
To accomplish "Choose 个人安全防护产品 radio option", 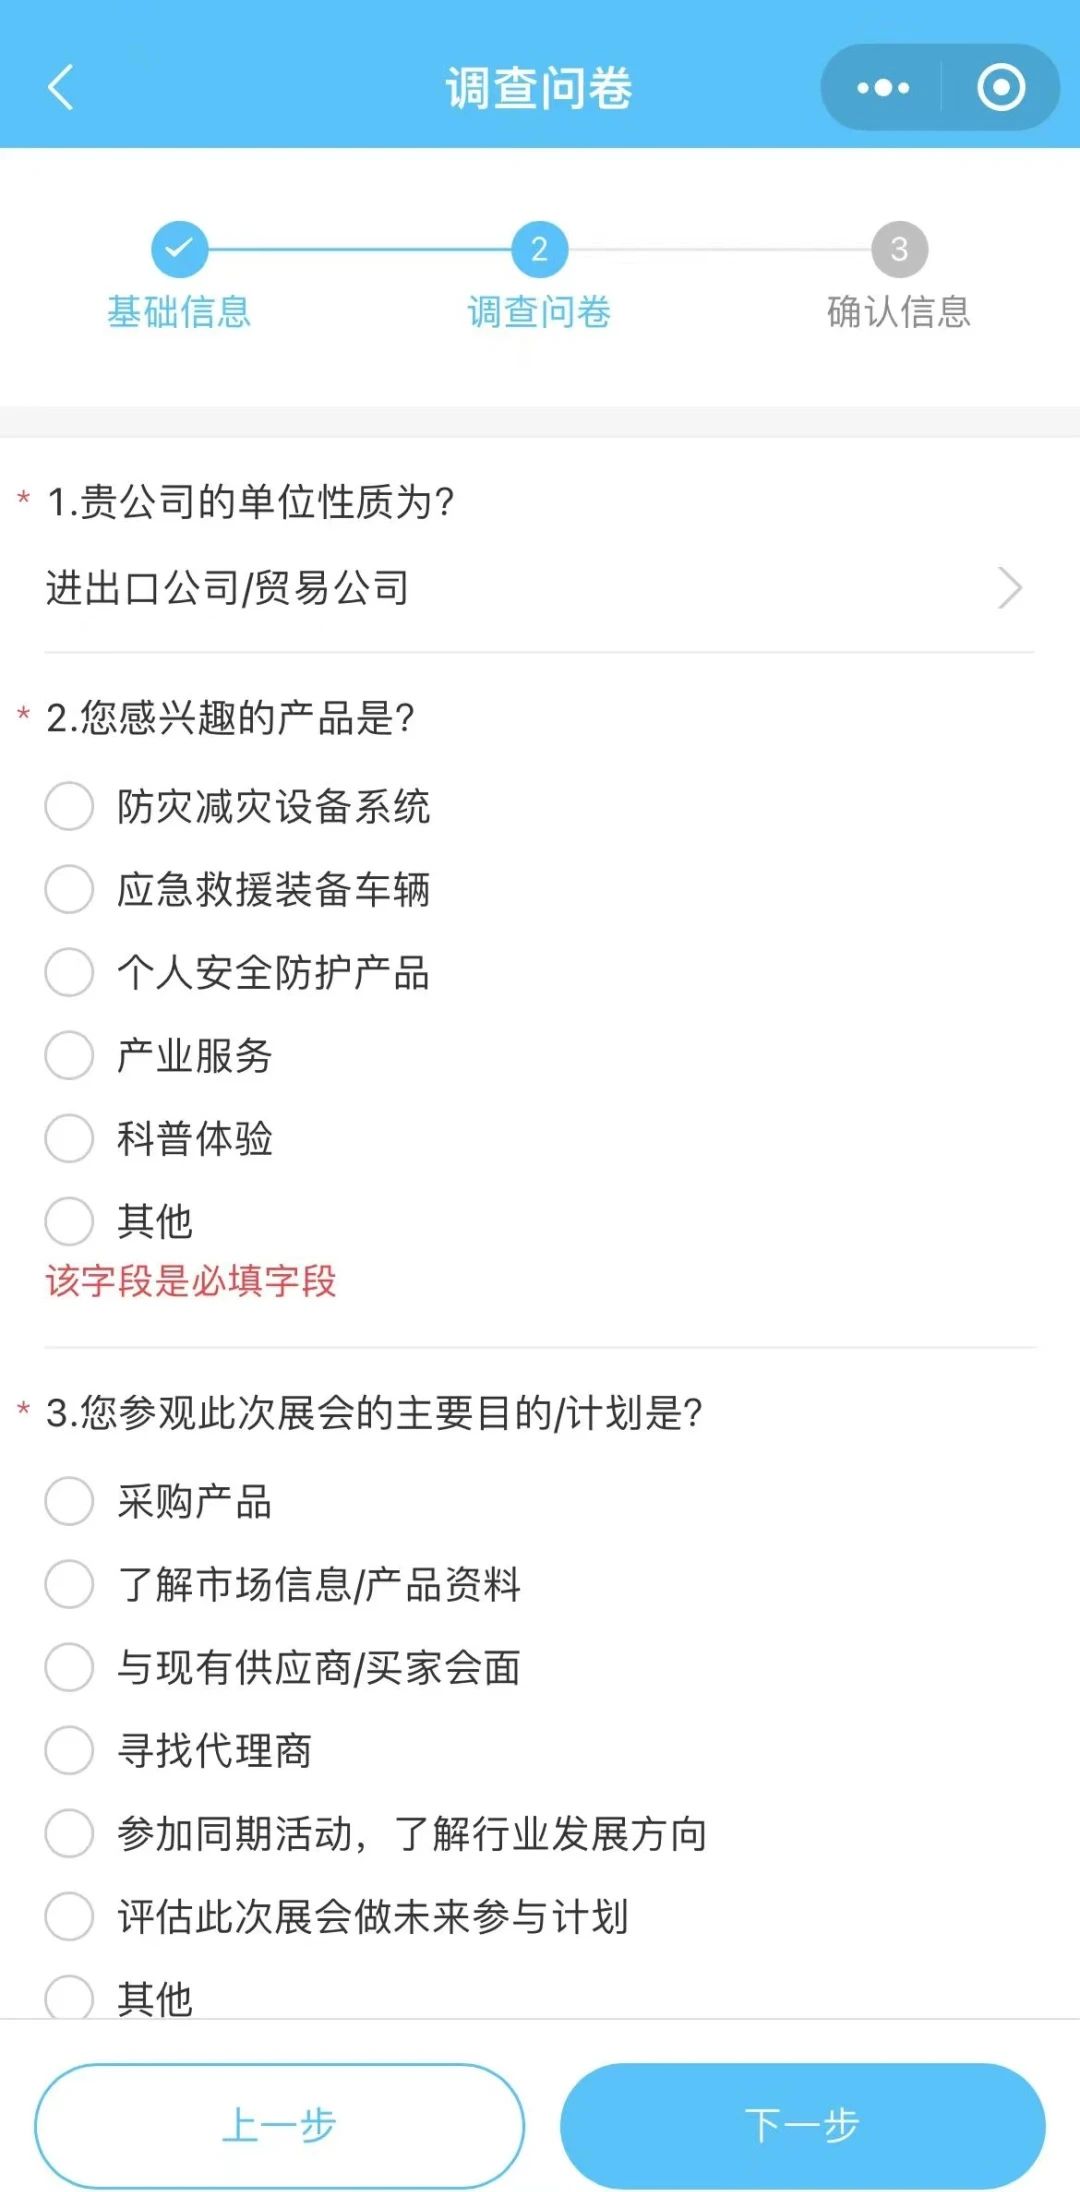I will click(69, 972).
